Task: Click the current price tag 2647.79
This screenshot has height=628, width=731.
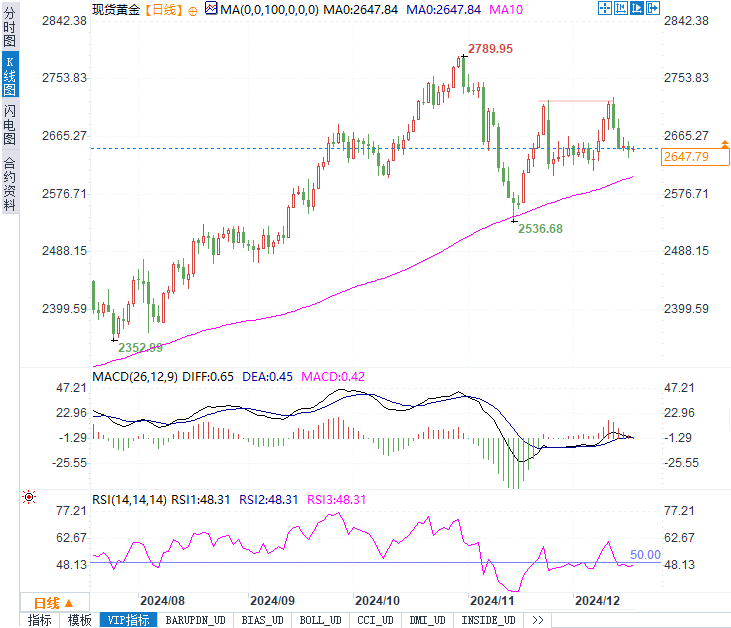Action: point(695,157)
